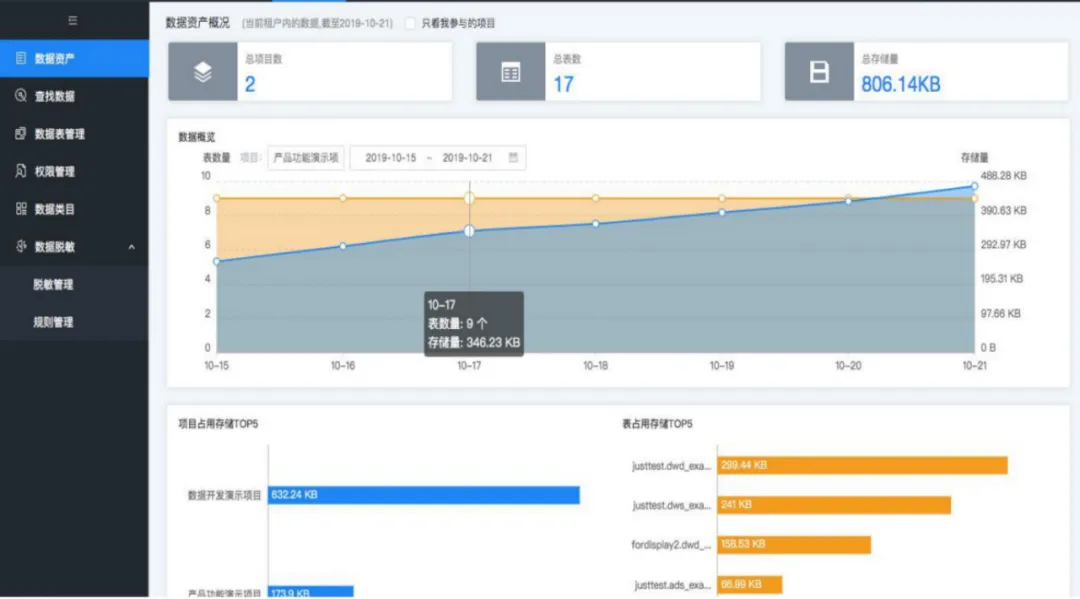The height and width of the screenshot is (599, 1080).
Task: Click the 10-21 blue data point on chart
Action: click(x=974, y=186)
